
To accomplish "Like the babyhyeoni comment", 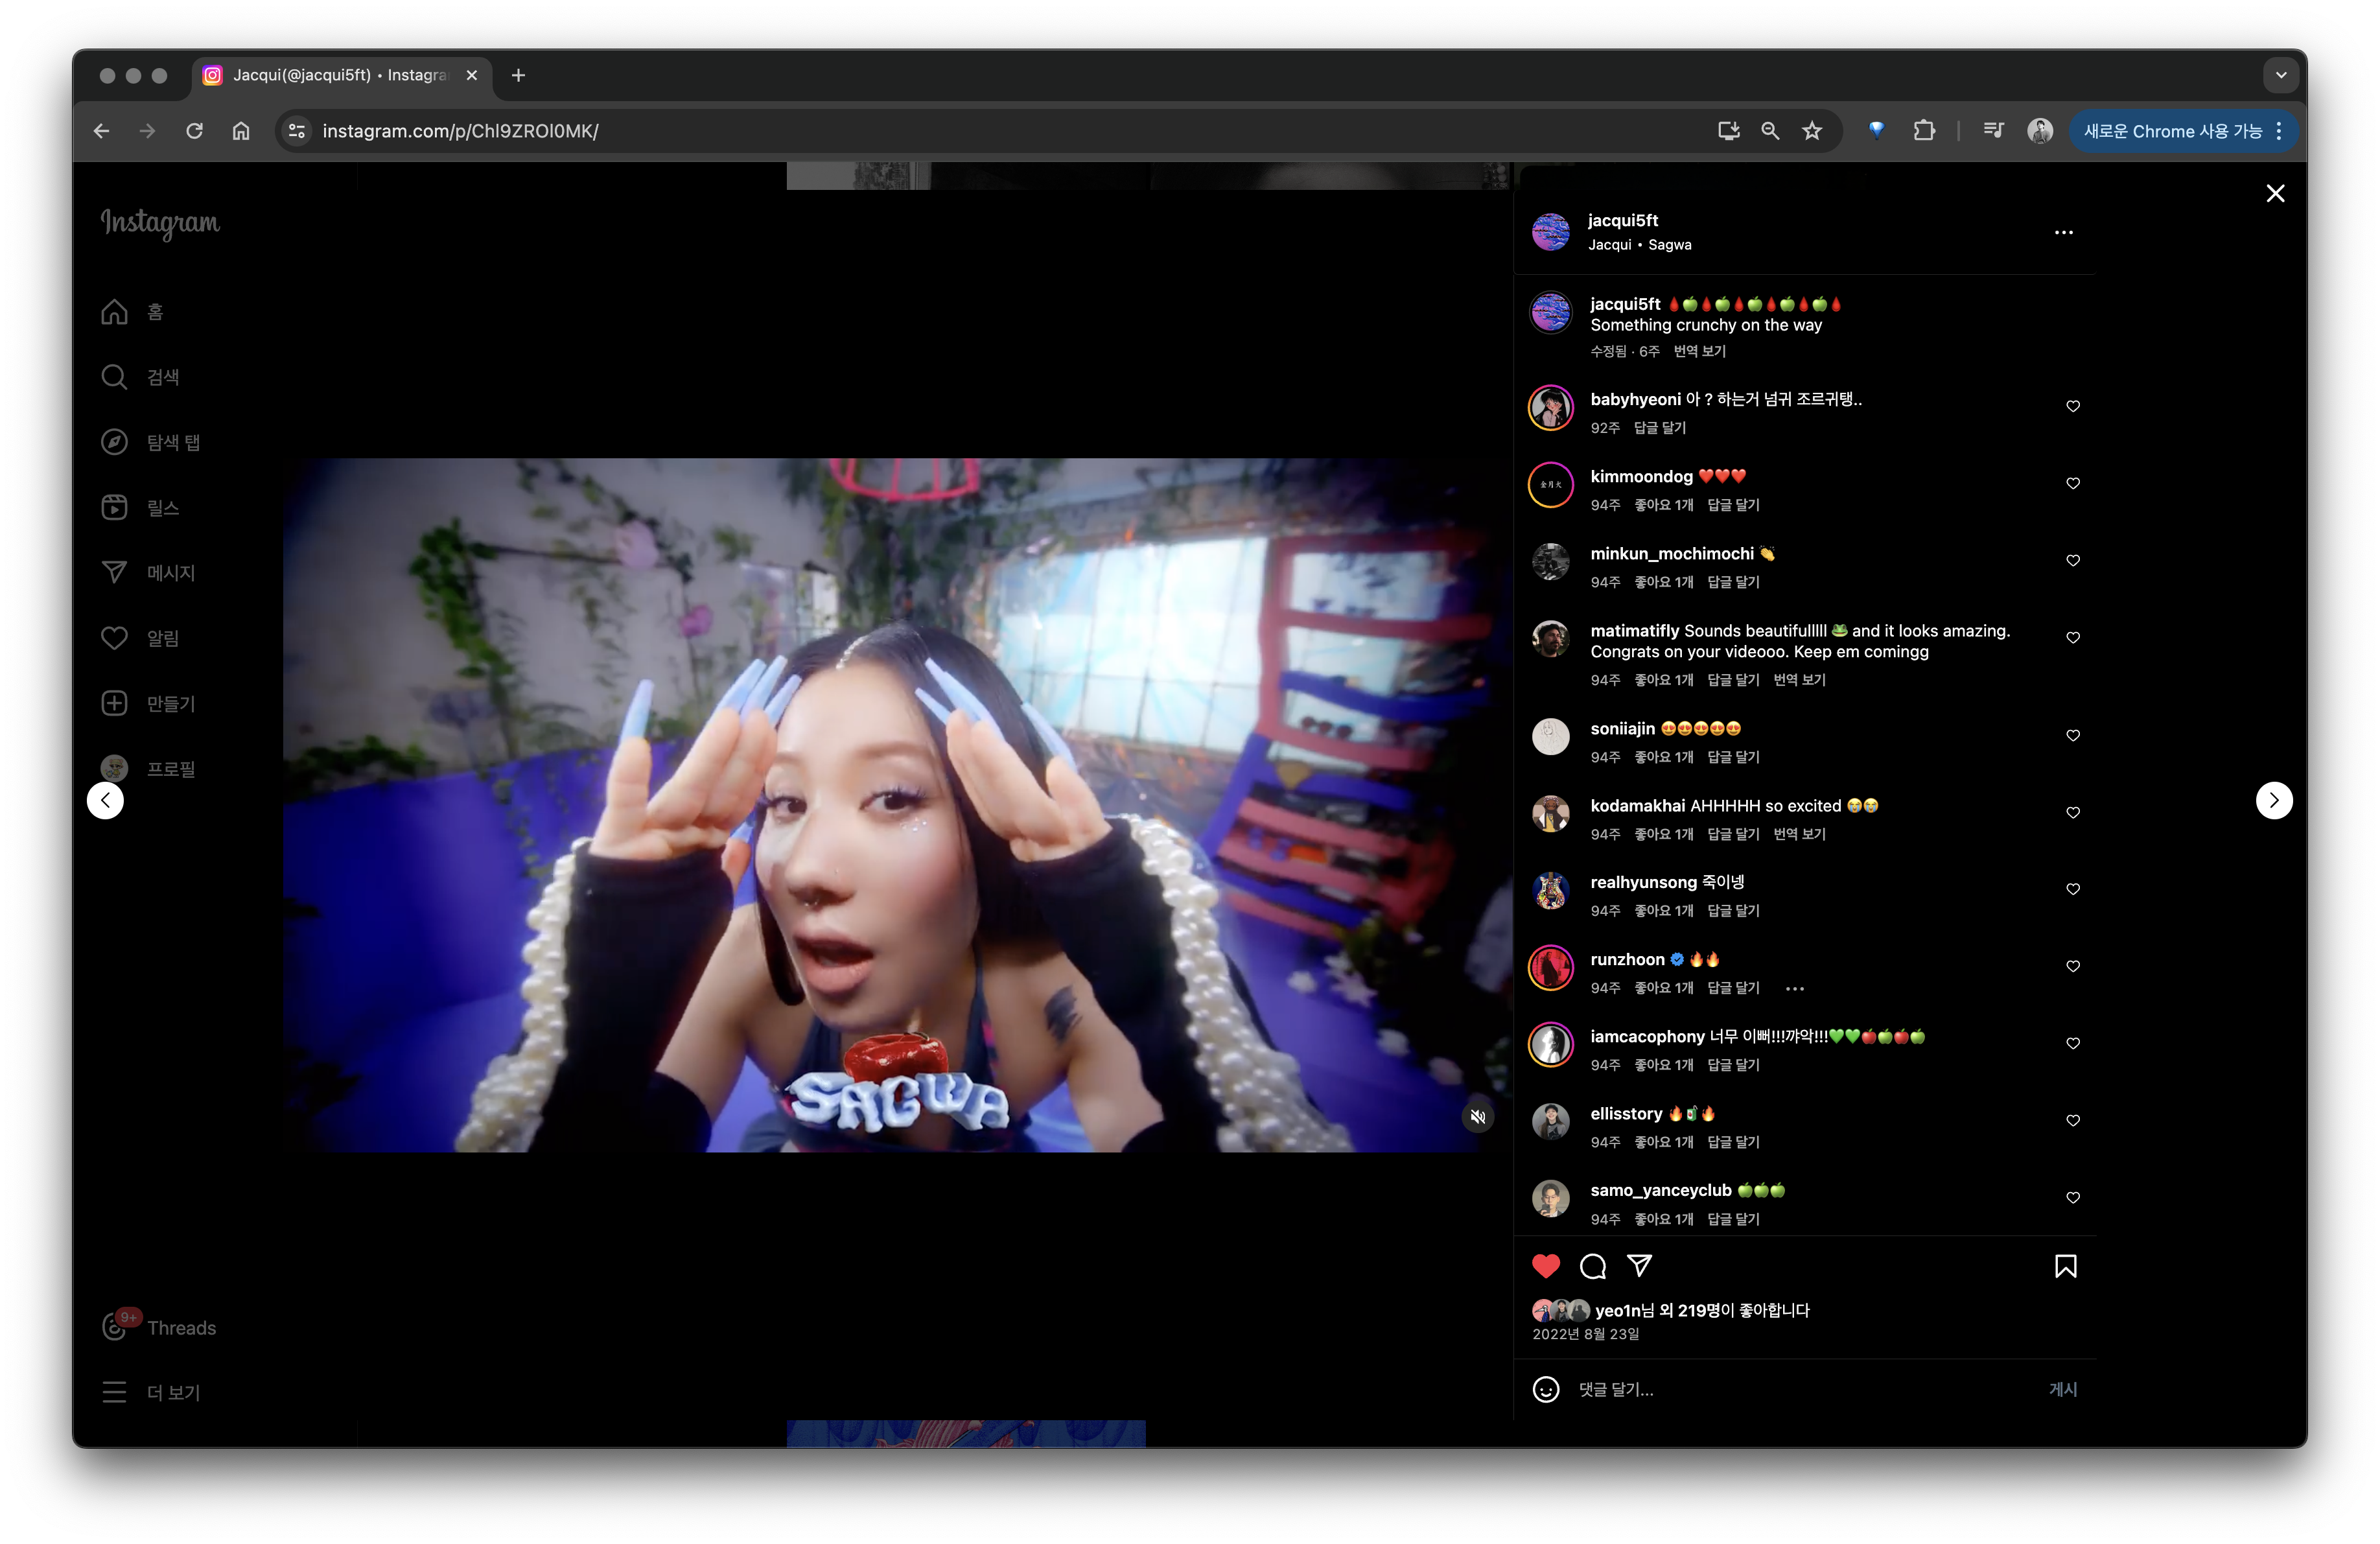I will pyautogui.click(x=2072, y=406).
